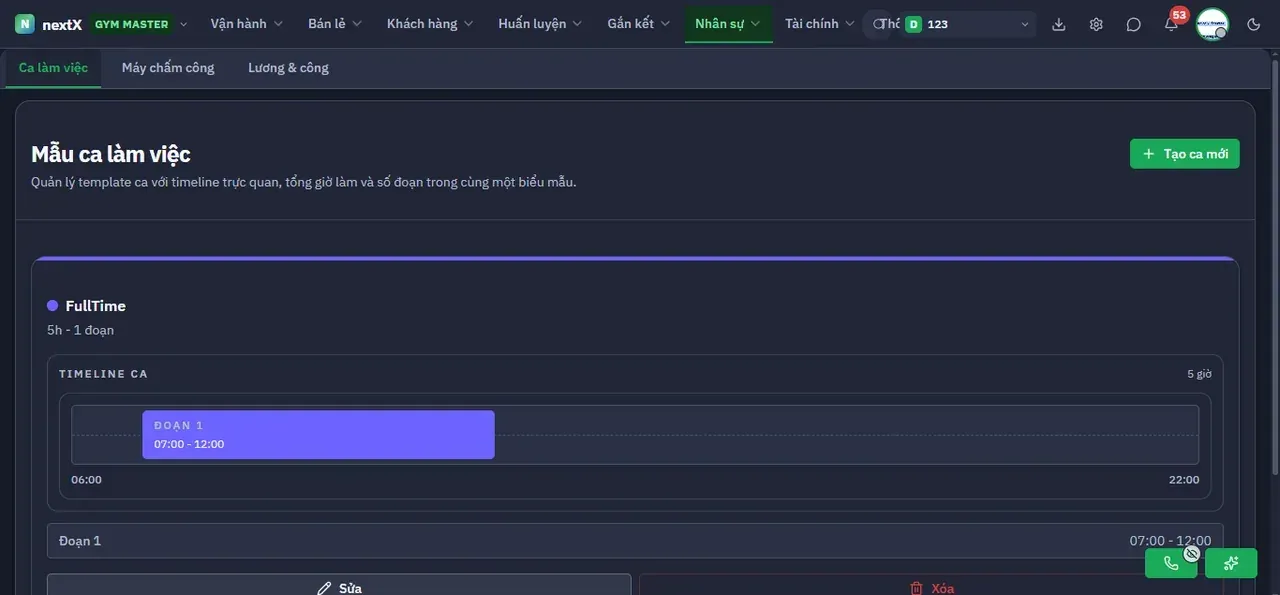The width and height of the screenshot is (1280, 595).
Task: Expand the Huấn luyện menu
Action: click(540, 24)
